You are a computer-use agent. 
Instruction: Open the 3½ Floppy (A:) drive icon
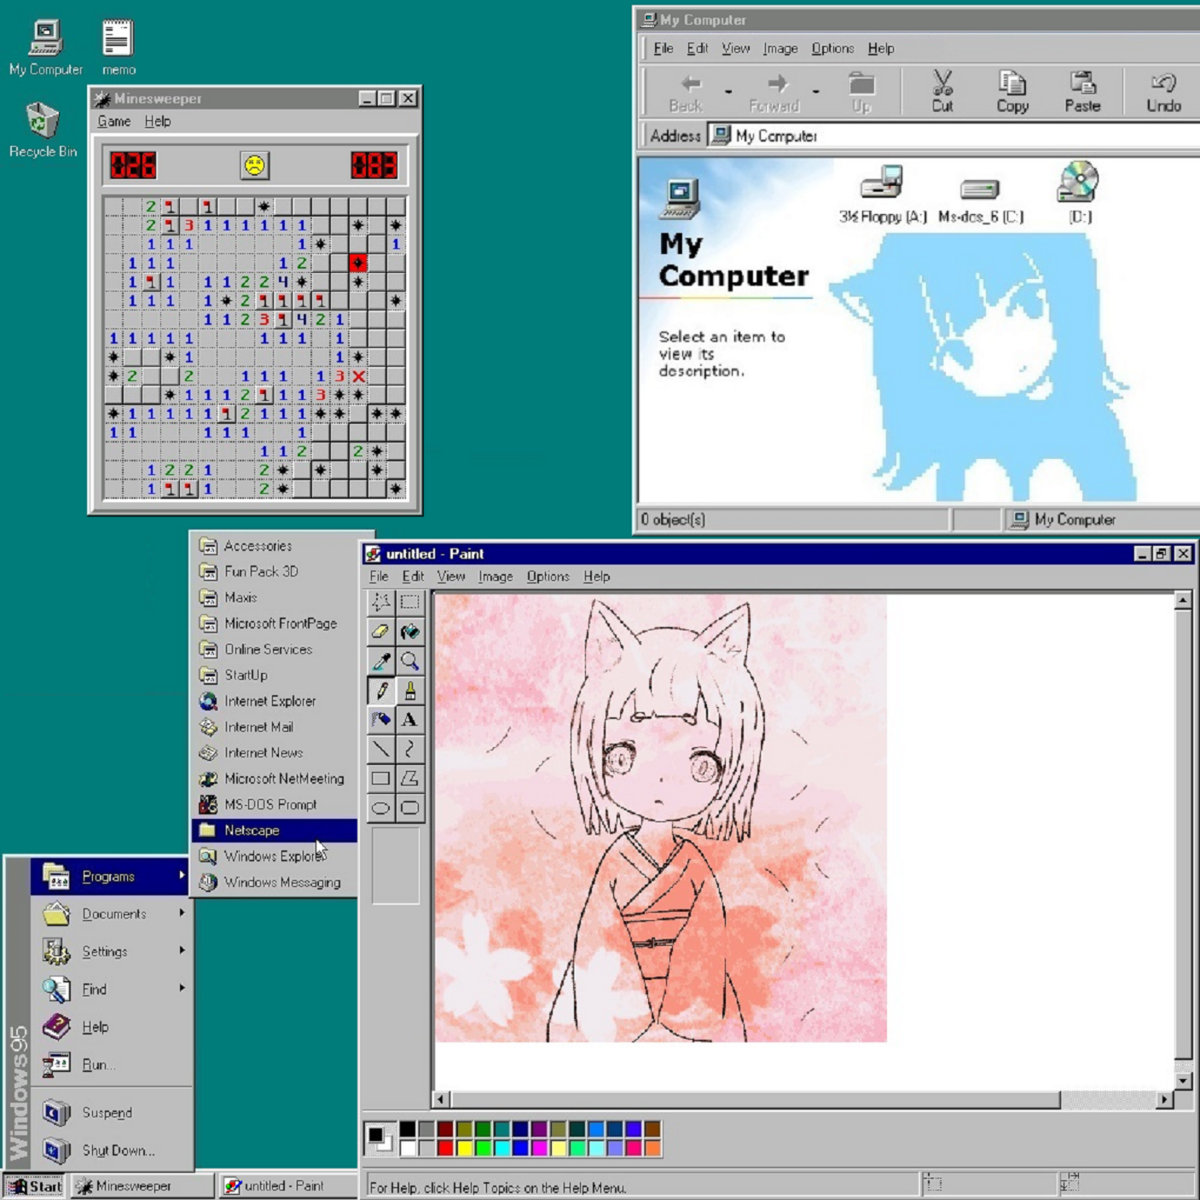coord(882,195)
